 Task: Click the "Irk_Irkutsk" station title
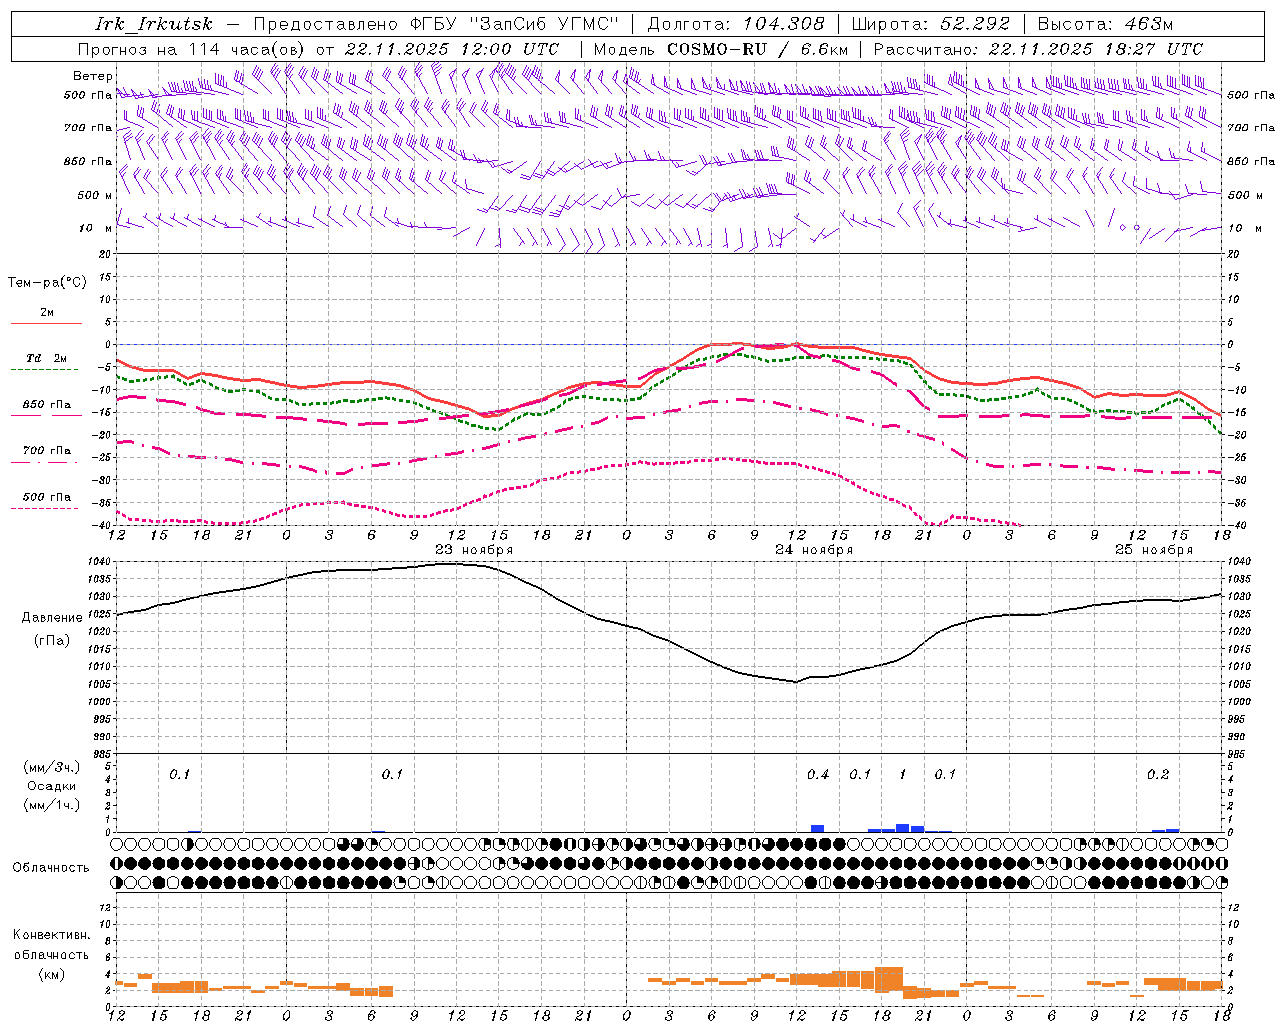(x=153, y=24)
